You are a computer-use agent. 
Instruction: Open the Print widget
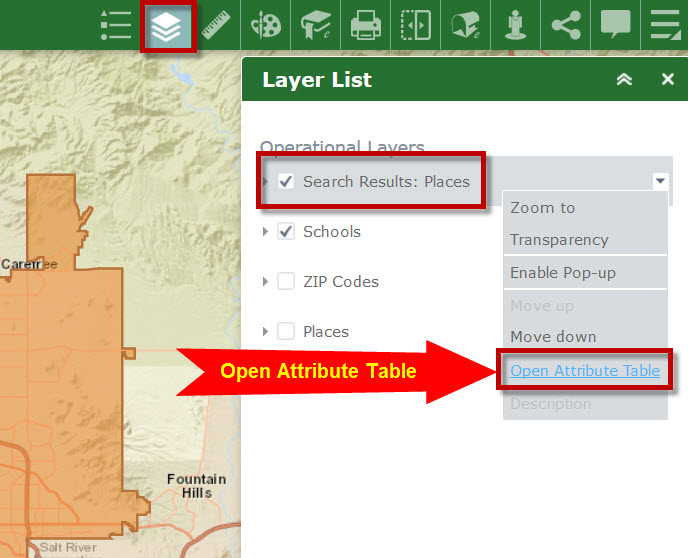click(366, 25)
